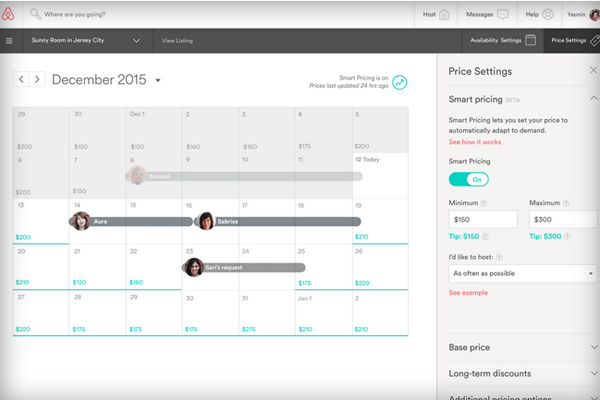Open the hamburger menu icon
The image size is (600, 400).
click(9, 41)
